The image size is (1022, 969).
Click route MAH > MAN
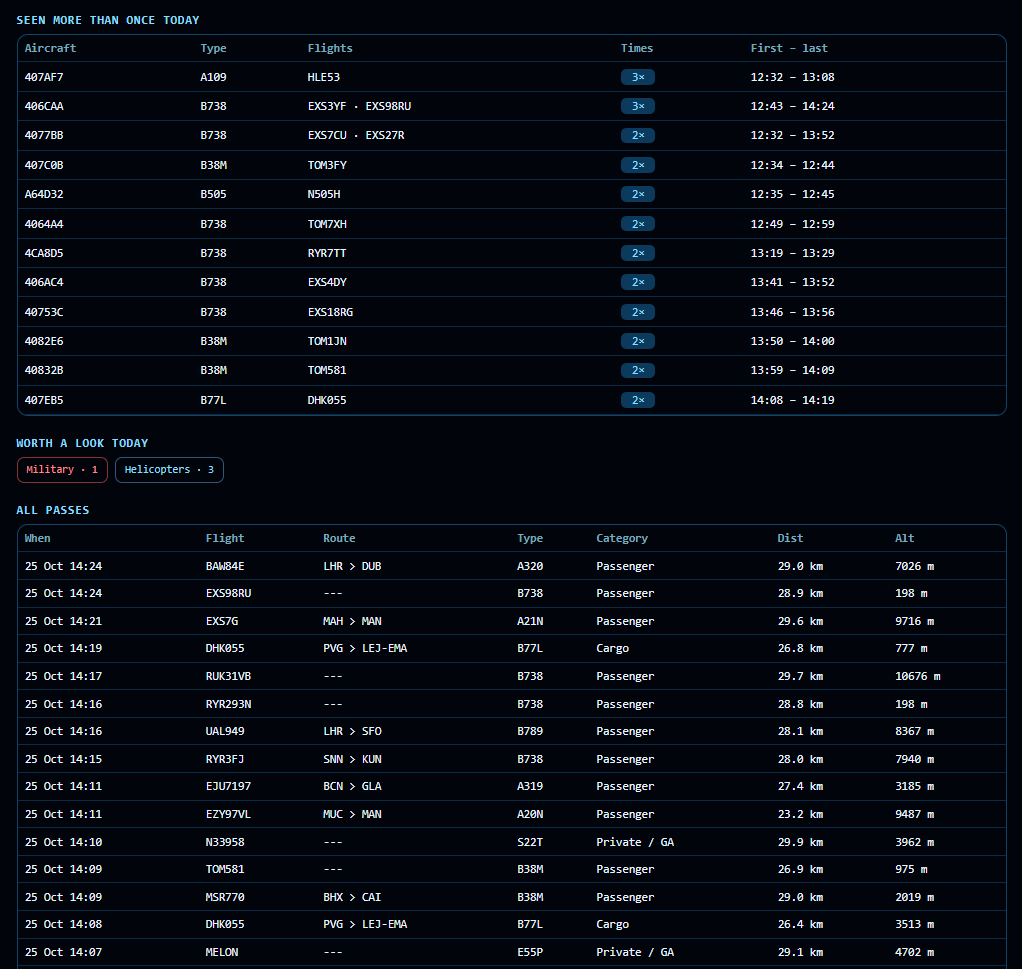(353, 621)
